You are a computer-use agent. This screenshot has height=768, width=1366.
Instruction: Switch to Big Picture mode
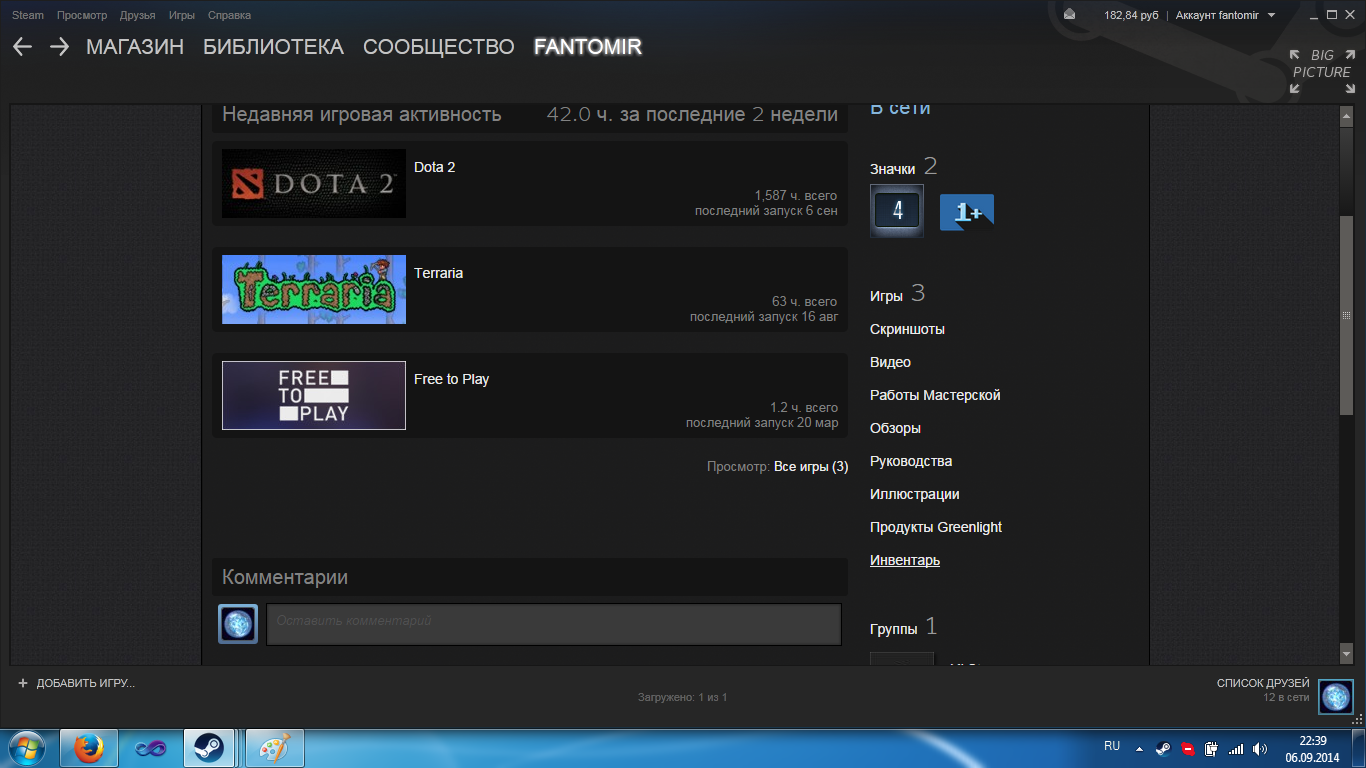click(1322, 72)
